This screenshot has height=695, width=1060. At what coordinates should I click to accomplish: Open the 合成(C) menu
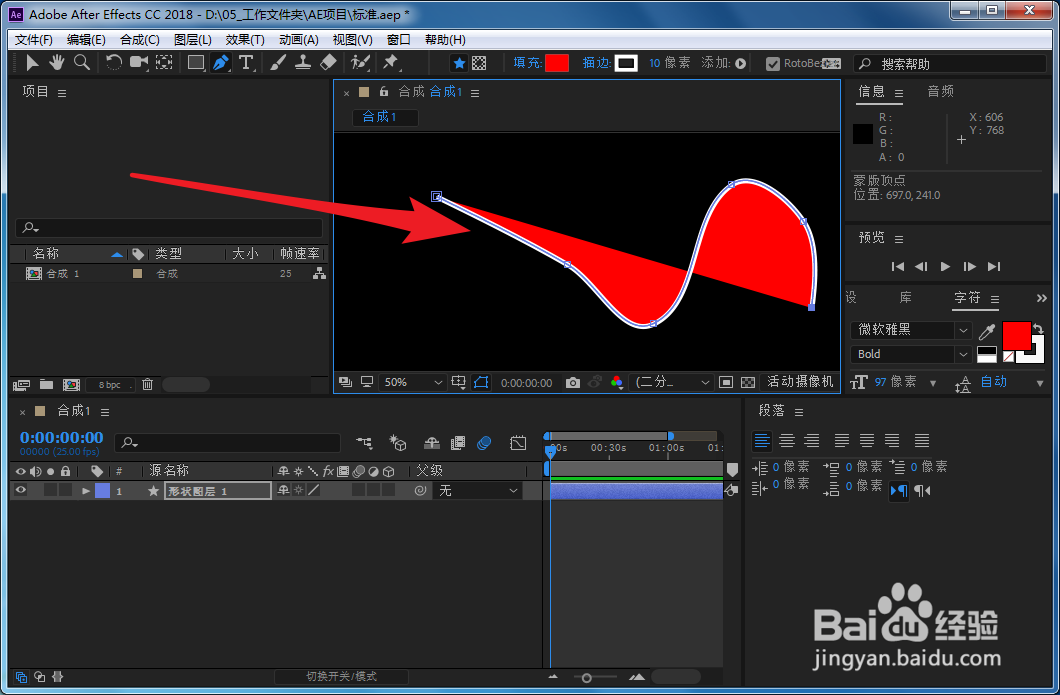(x=140, y=40)
